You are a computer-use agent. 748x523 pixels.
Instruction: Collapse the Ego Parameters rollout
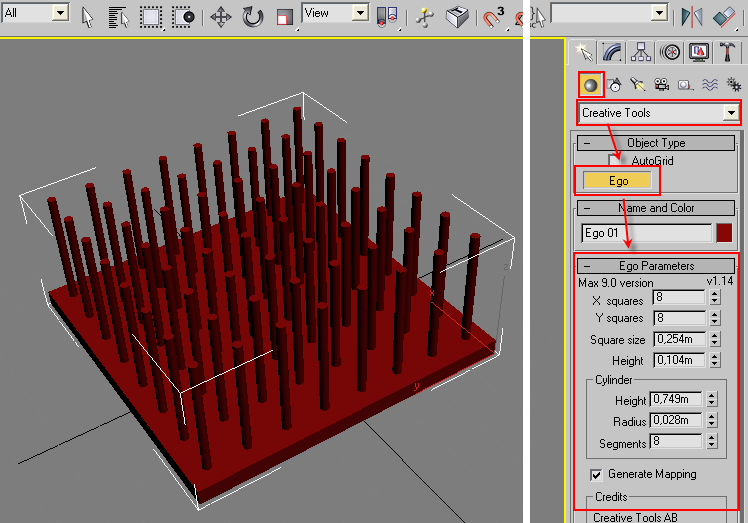tap(655, 266)
